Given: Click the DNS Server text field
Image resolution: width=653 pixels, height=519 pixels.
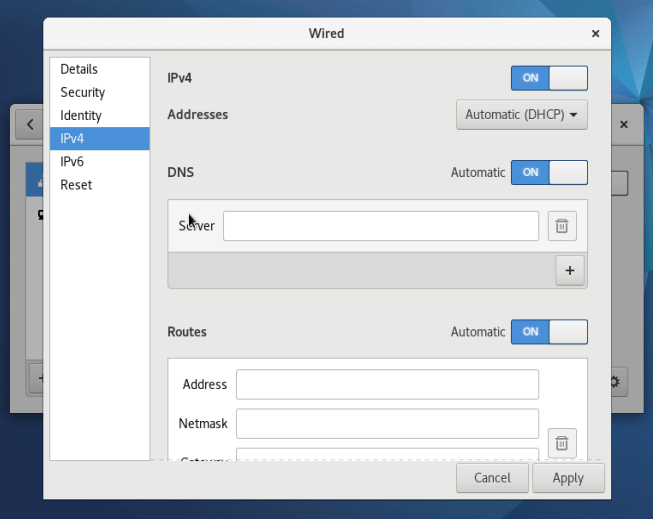Looking at the screenshot, I should point(380,226).
